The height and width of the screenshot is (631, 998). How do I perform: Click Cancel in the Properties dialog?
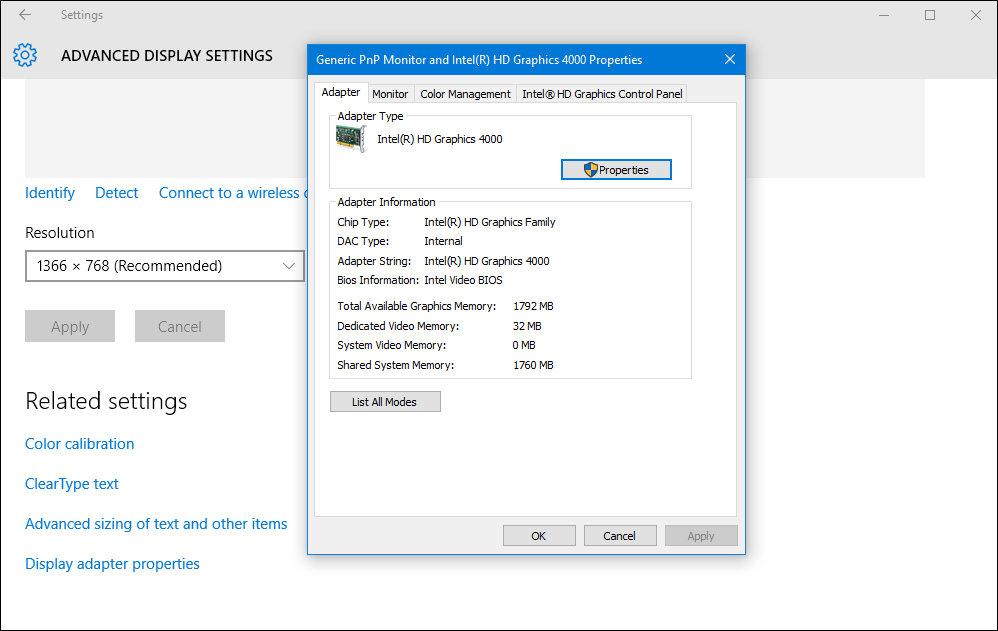click(620, 535)
